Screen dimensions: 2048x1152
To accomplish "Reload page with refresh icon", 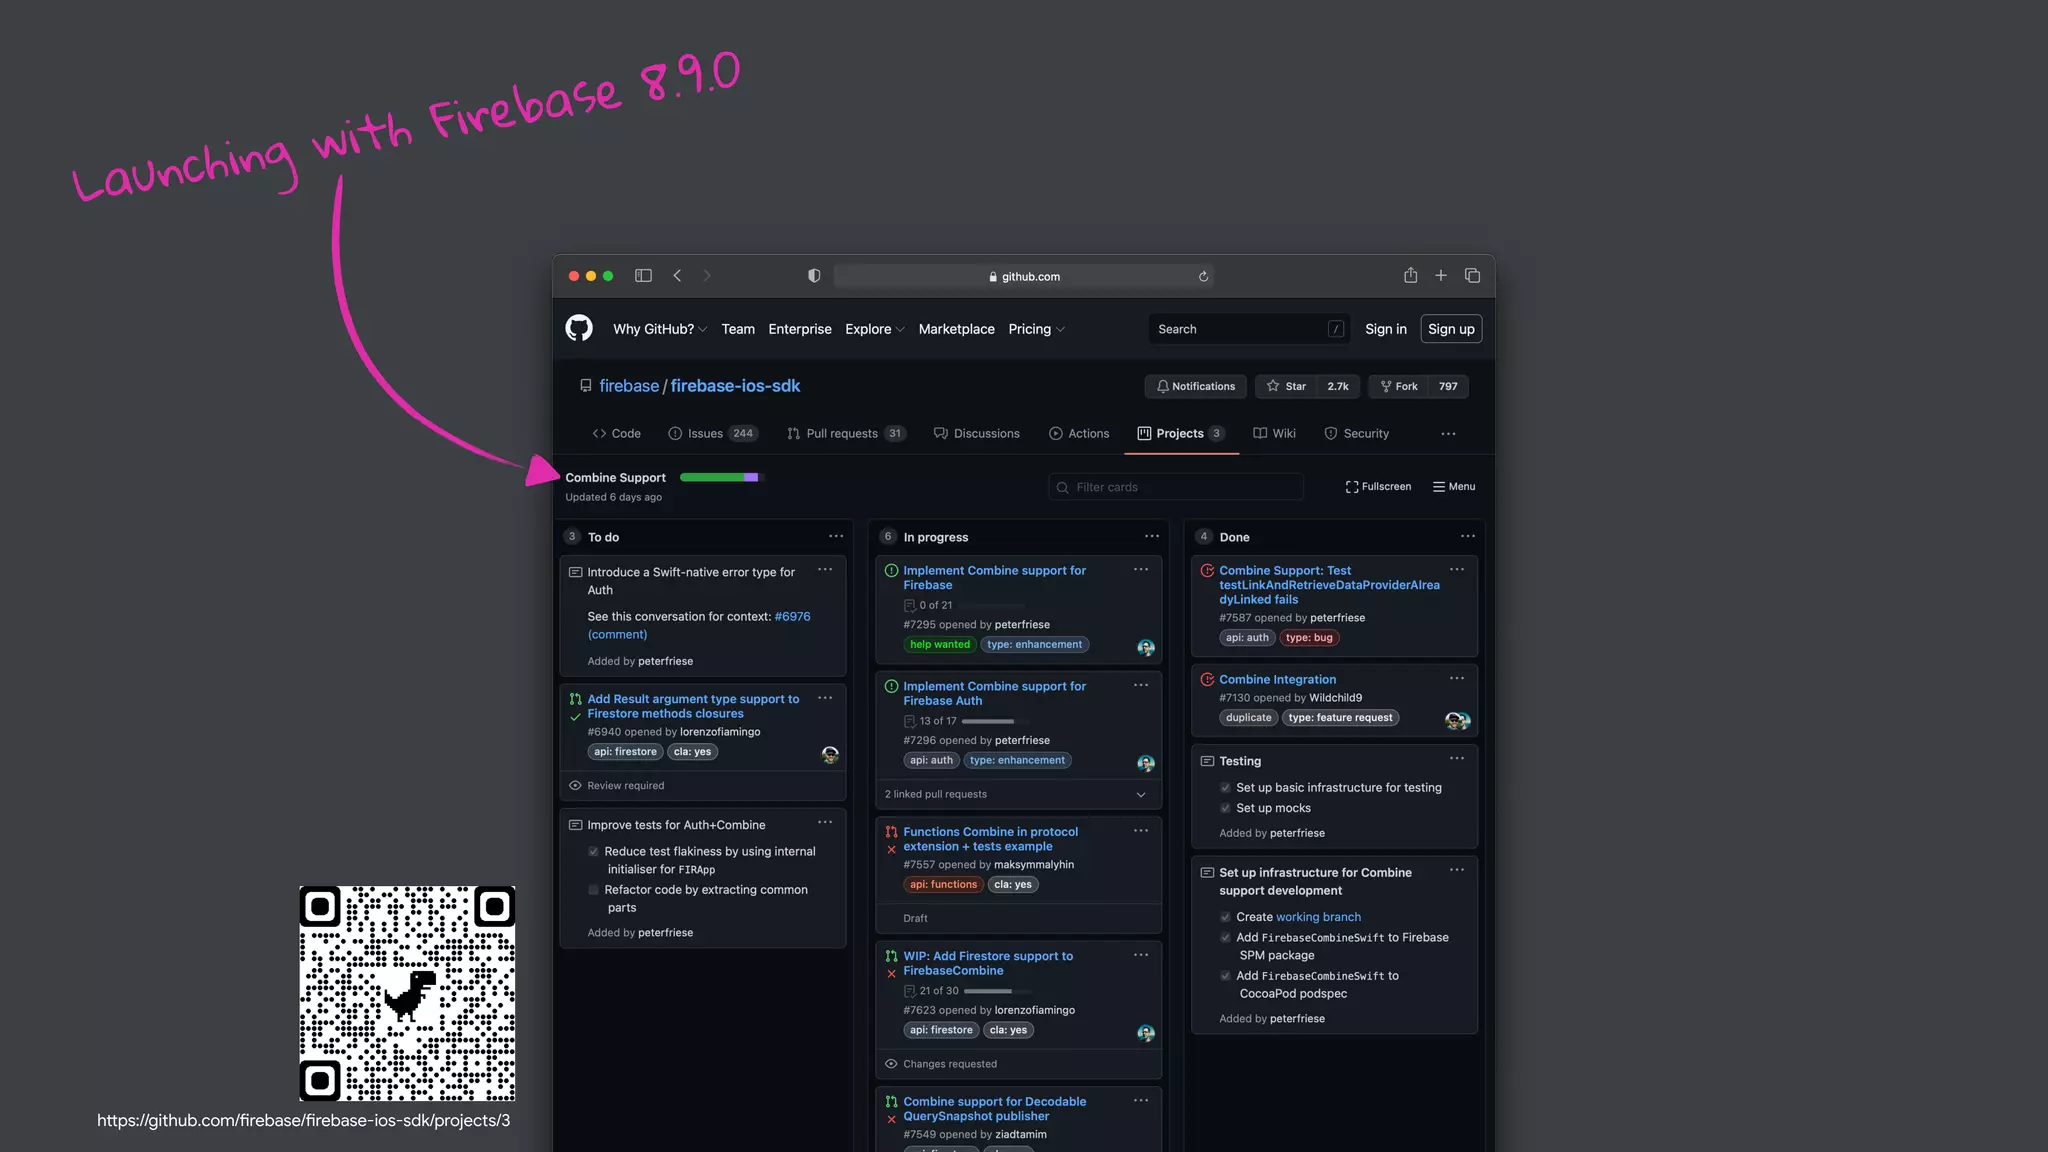I will pos(1203,277).
